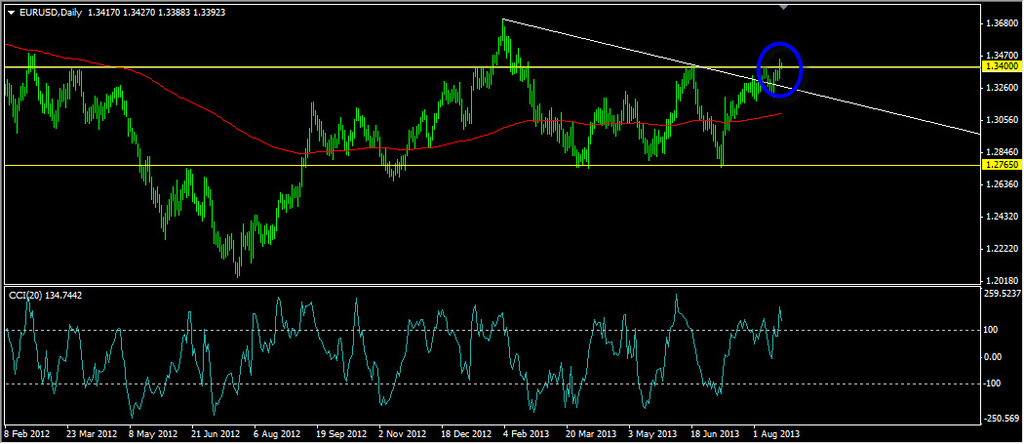Click the 1.32600 price axis value
Viewport: 1024px width, 444px height.
[x=1002, y=87]
